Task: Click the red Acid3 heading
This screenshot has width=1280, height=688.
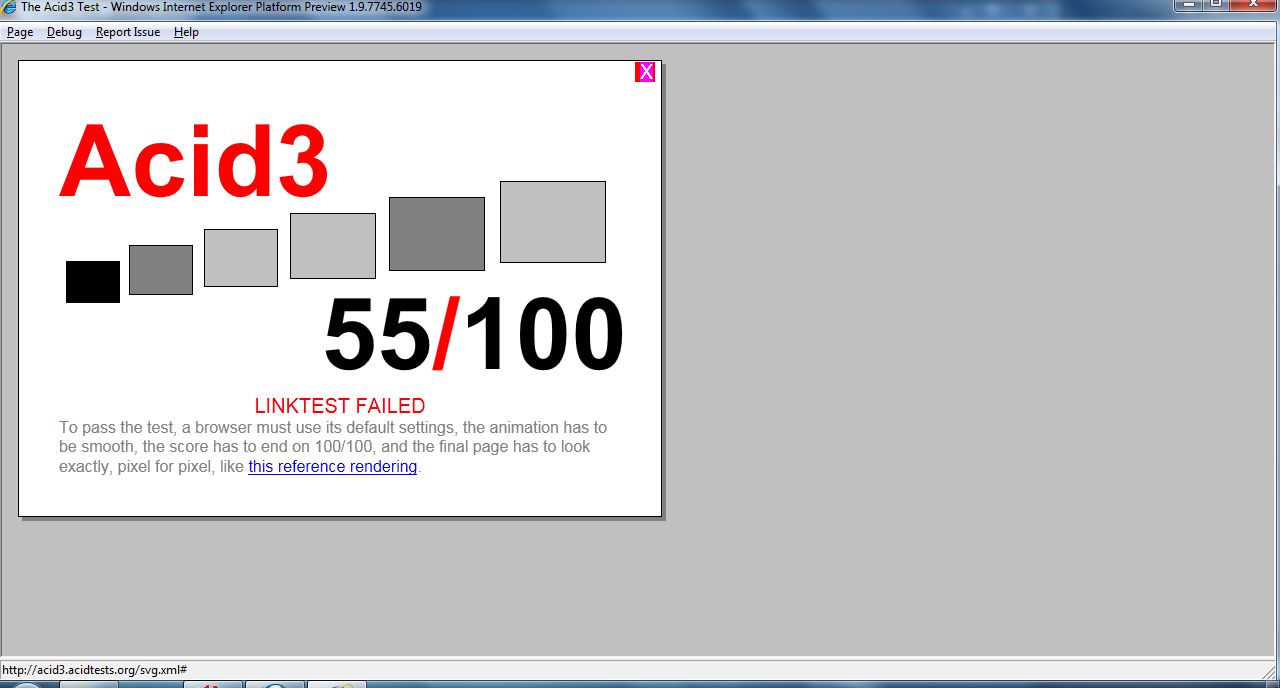Action: [x=194, y=158]
